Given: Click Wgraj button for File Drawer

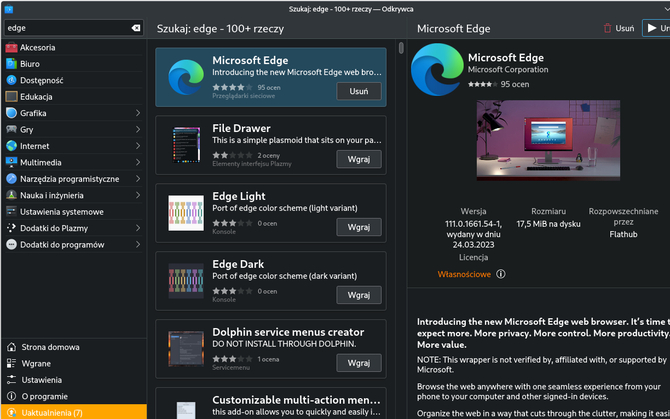Looking at the screenshot, I should [x=359, y=159].
